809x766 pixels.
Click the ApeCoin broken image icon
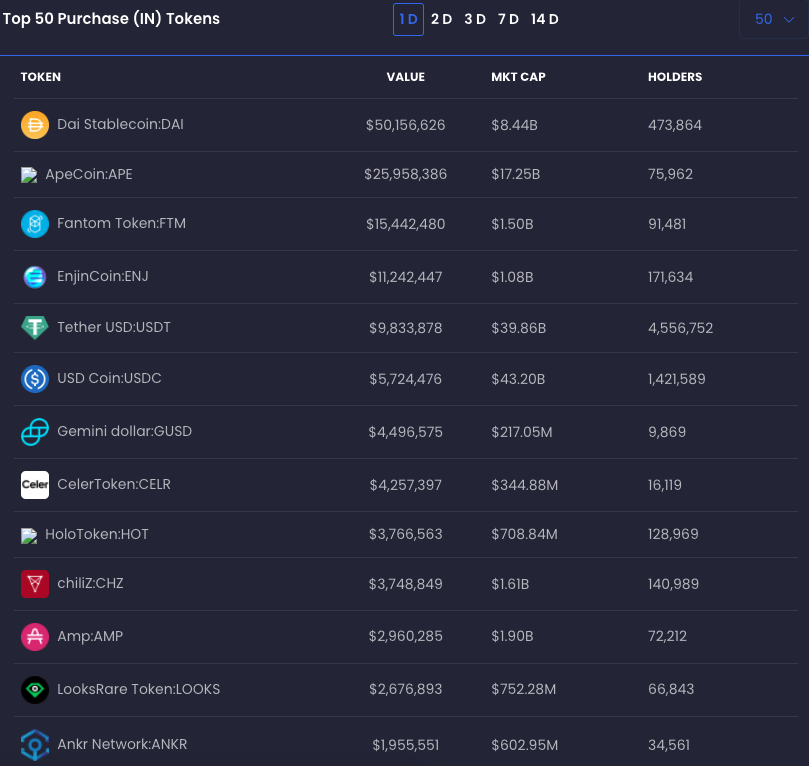[x=29, y=175]
